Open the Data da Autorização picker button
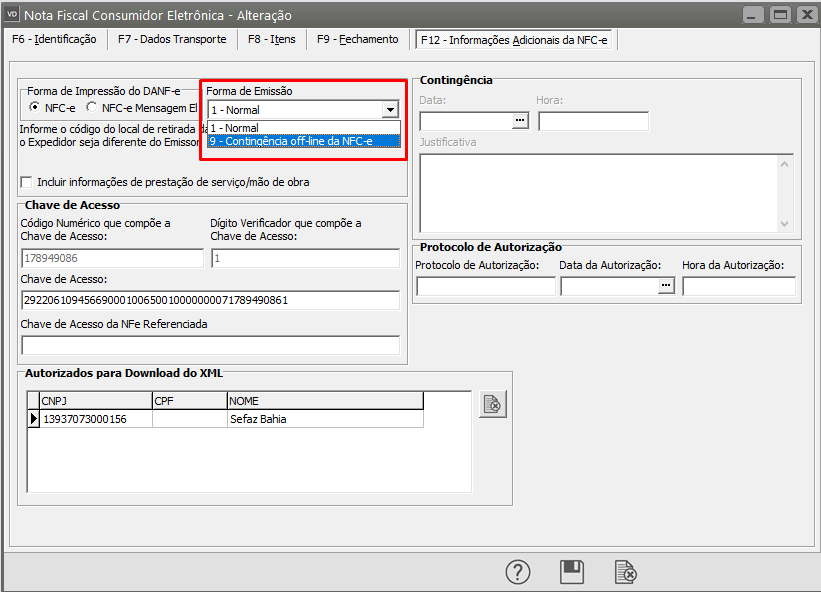Image resolution: width=821 pixels, height=592 pixels. pos(665,287)
